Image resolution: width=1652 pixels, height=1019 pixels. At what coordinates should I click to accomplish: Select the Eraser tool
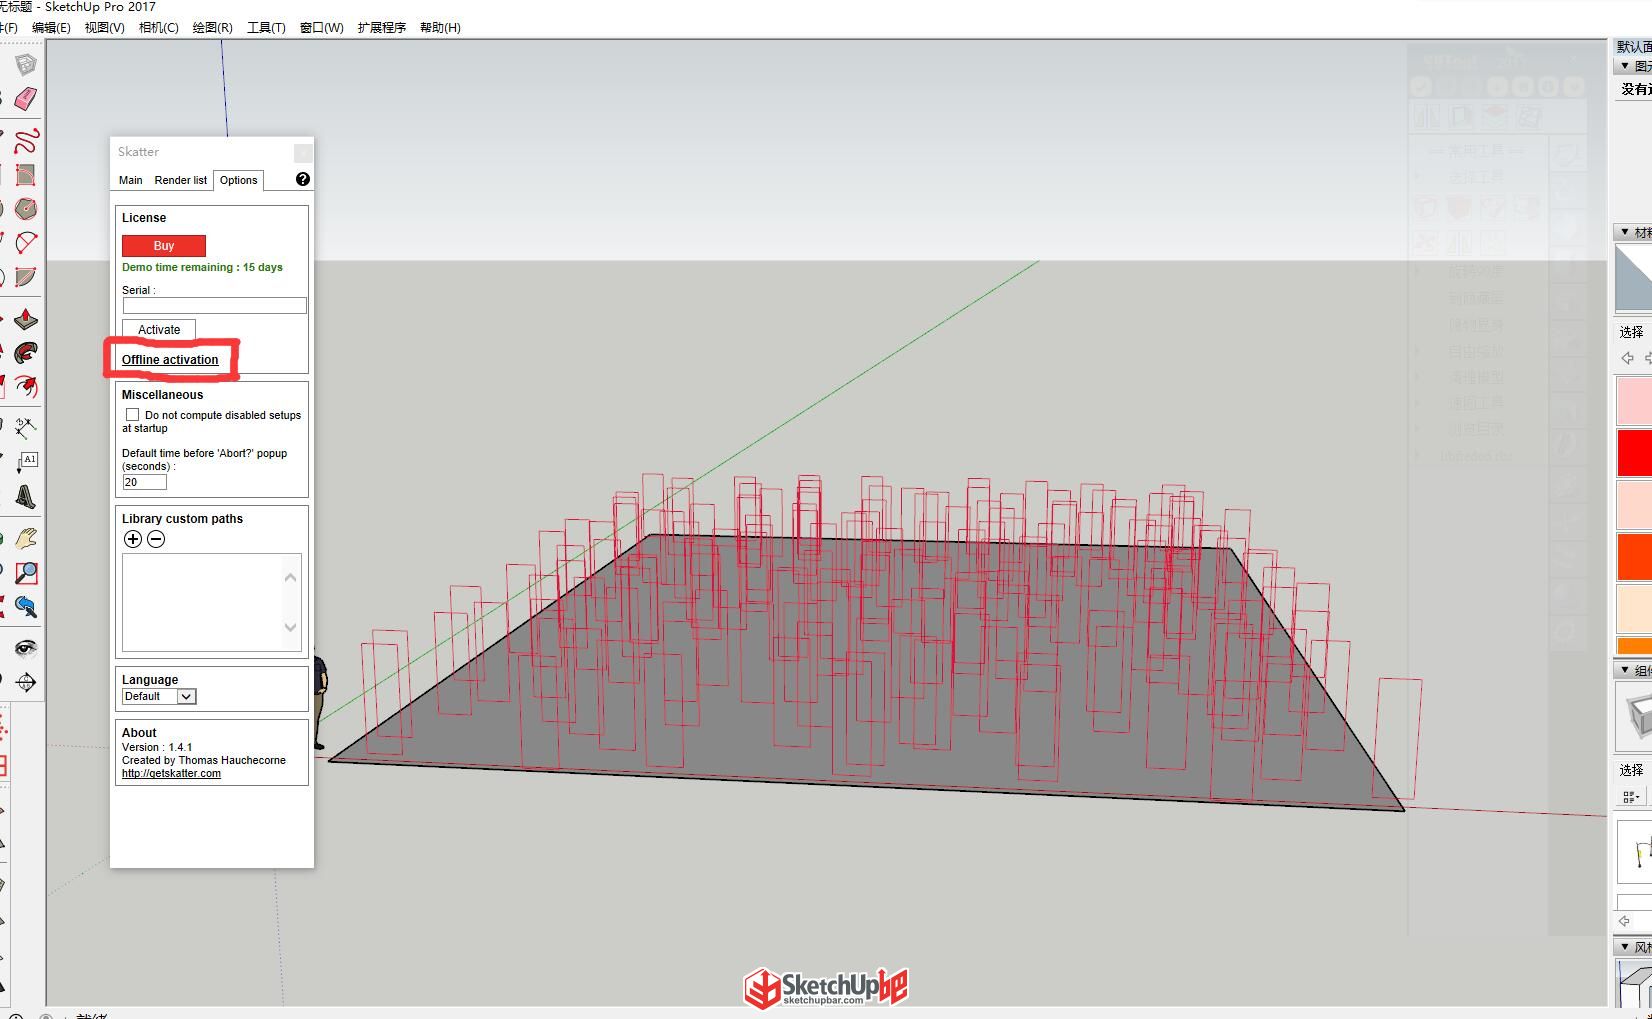[x=25, y=98]
